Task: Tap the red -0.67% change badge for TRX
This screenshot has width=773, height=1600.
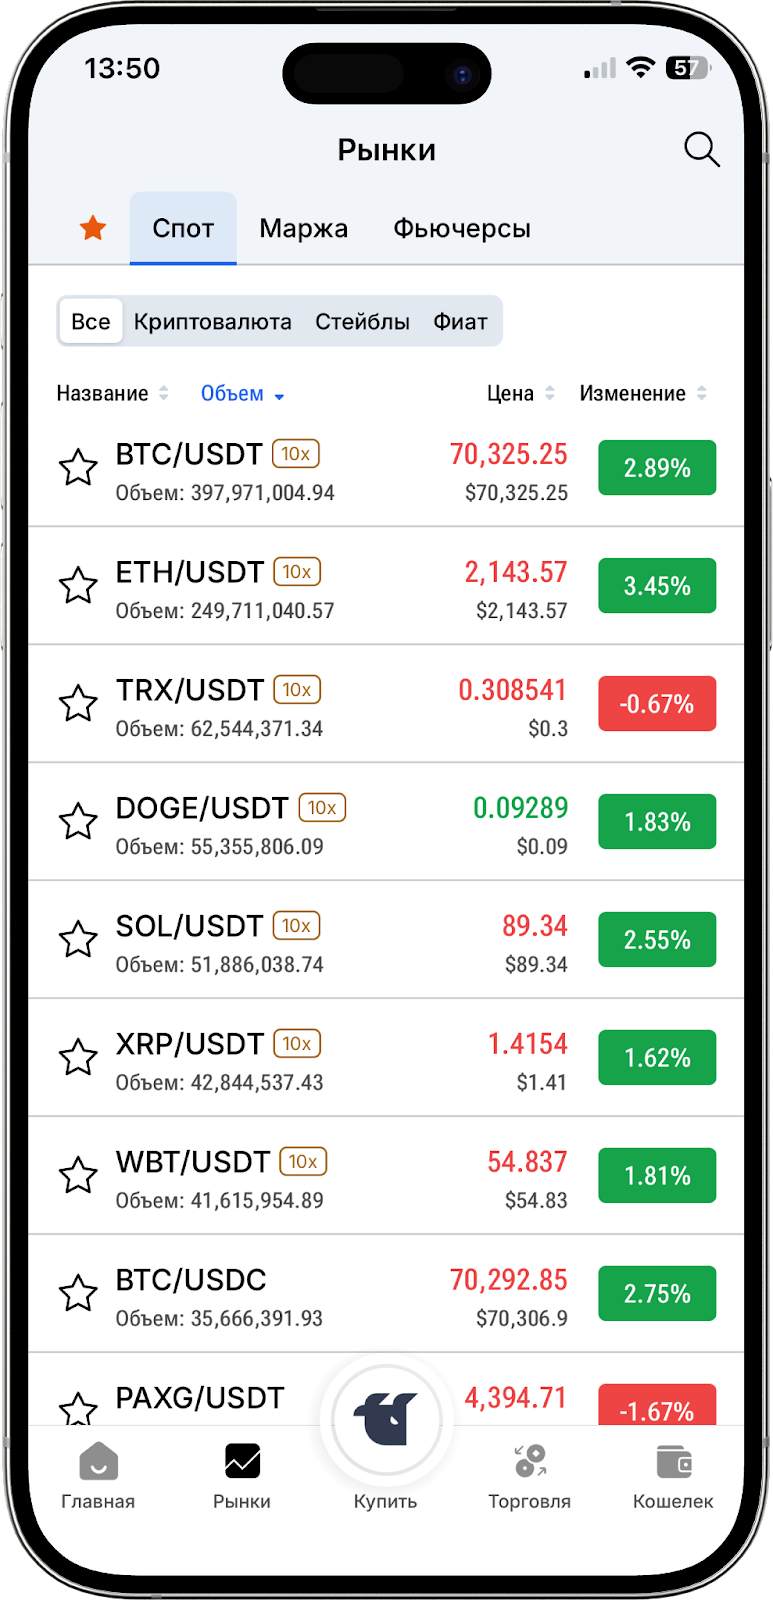Action: 657,704
